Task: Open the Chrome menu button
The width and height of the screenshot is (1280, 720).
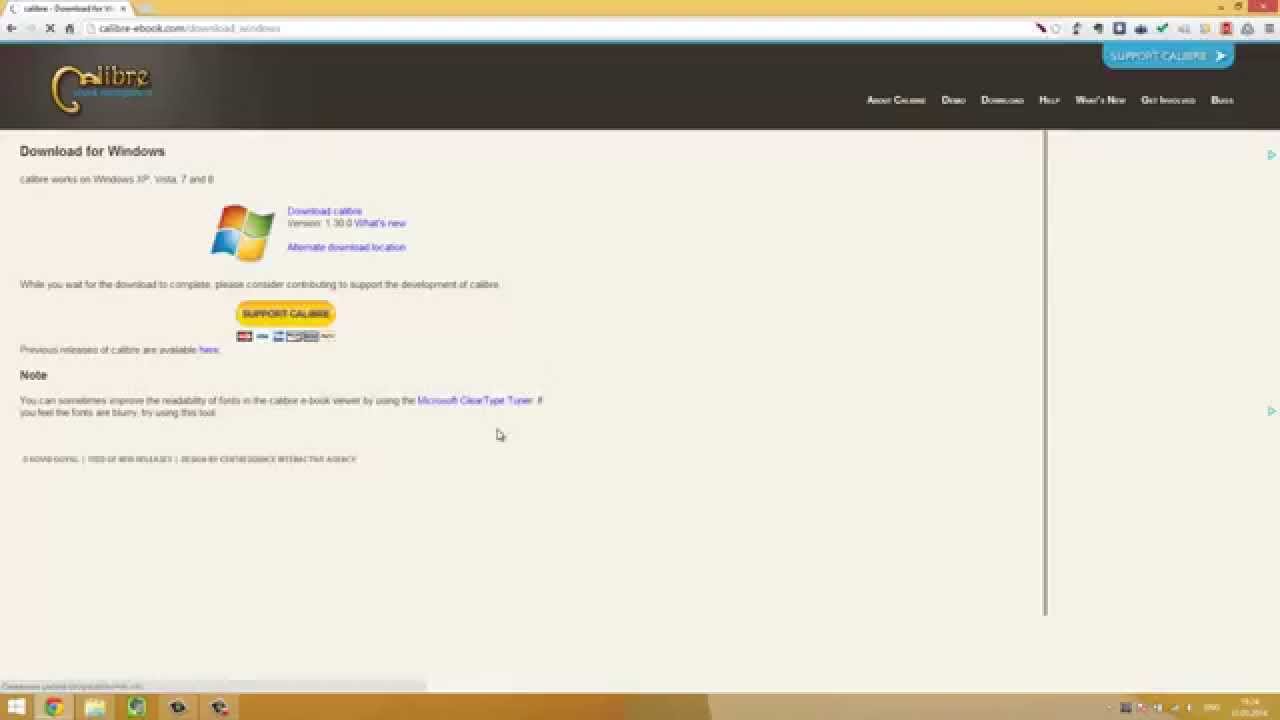Action: (x=1269, y=29)
